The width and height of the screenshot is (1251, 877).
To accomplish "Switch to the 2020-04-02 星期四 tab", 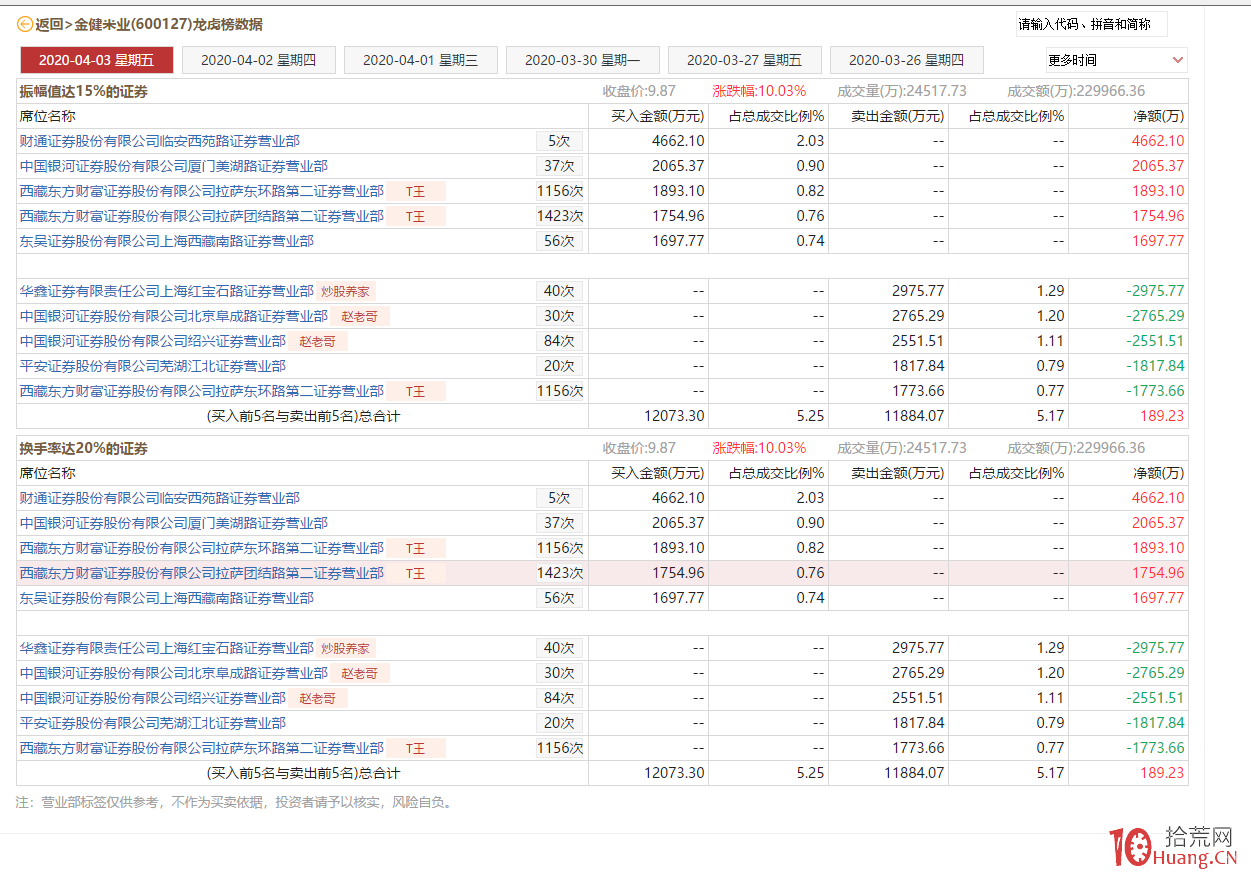I will pos(258,60).
